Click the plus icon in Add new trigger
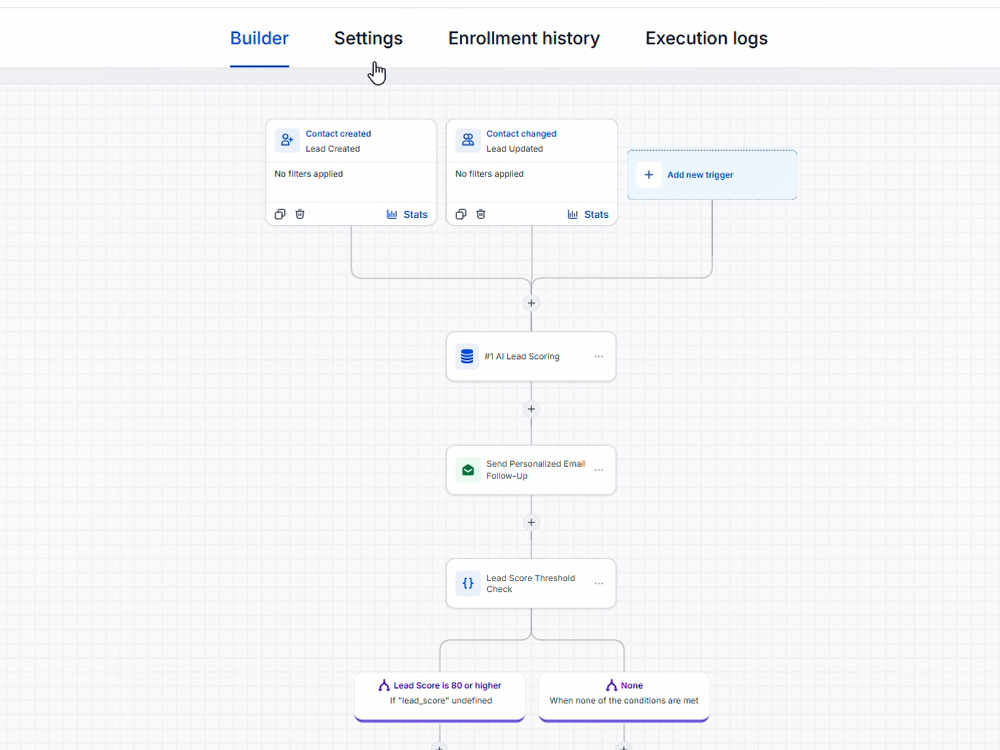The width and height of the screenshot is (1000, 750). (649, 175)
